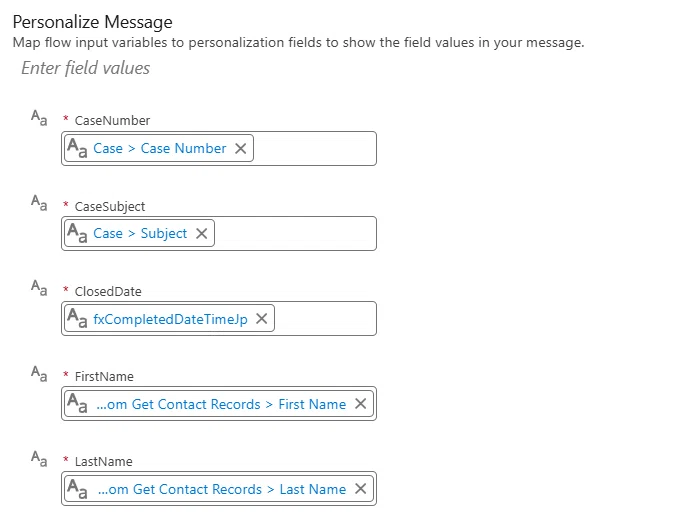Viewport: 688px width, 526px height.
Task: Click empty area of CaseSubject input field
Action: click(295, 233)
